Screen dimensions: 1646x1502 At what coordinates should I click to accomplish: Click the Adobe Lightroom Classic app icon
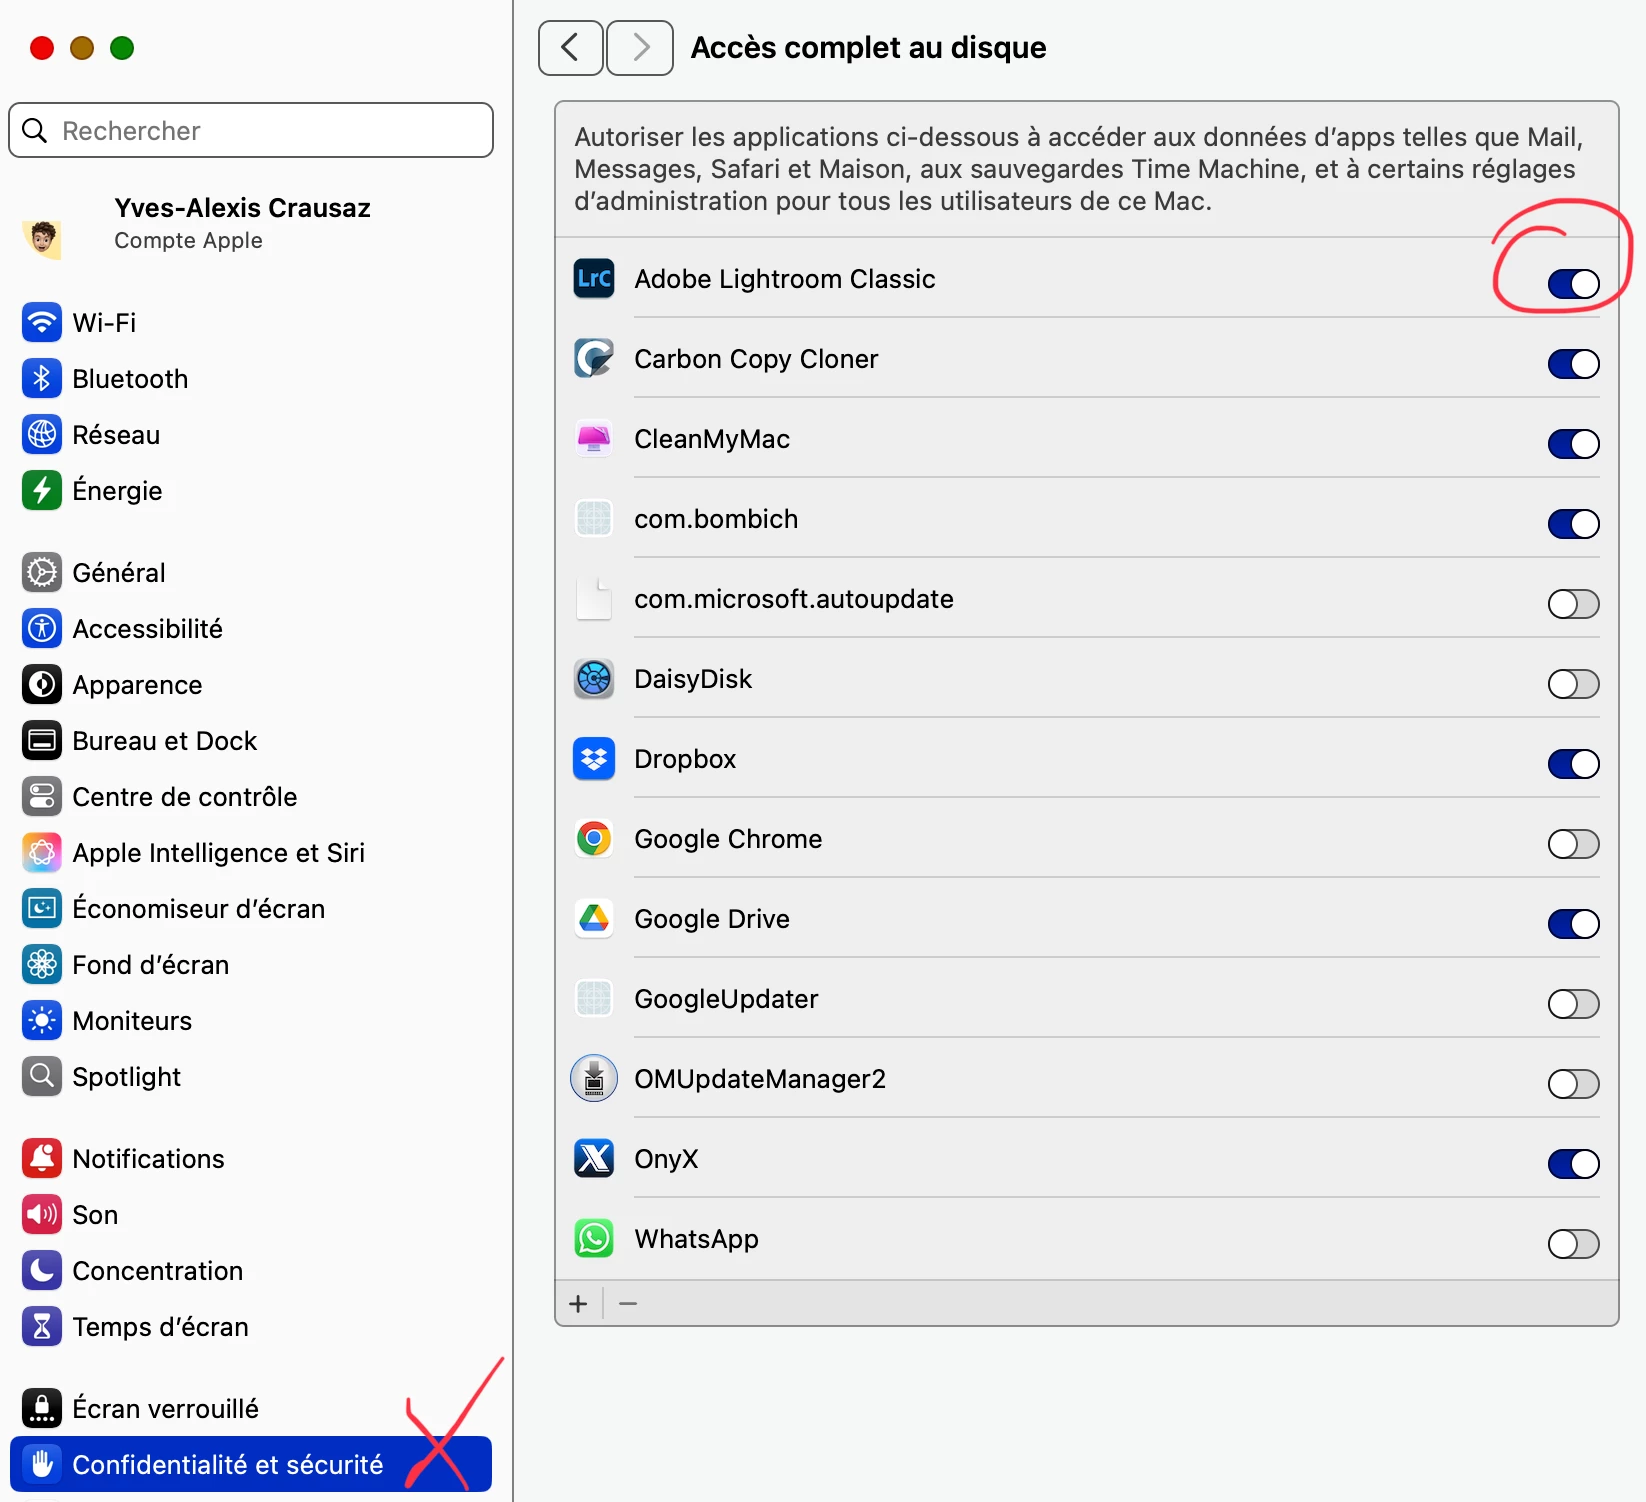594,279
